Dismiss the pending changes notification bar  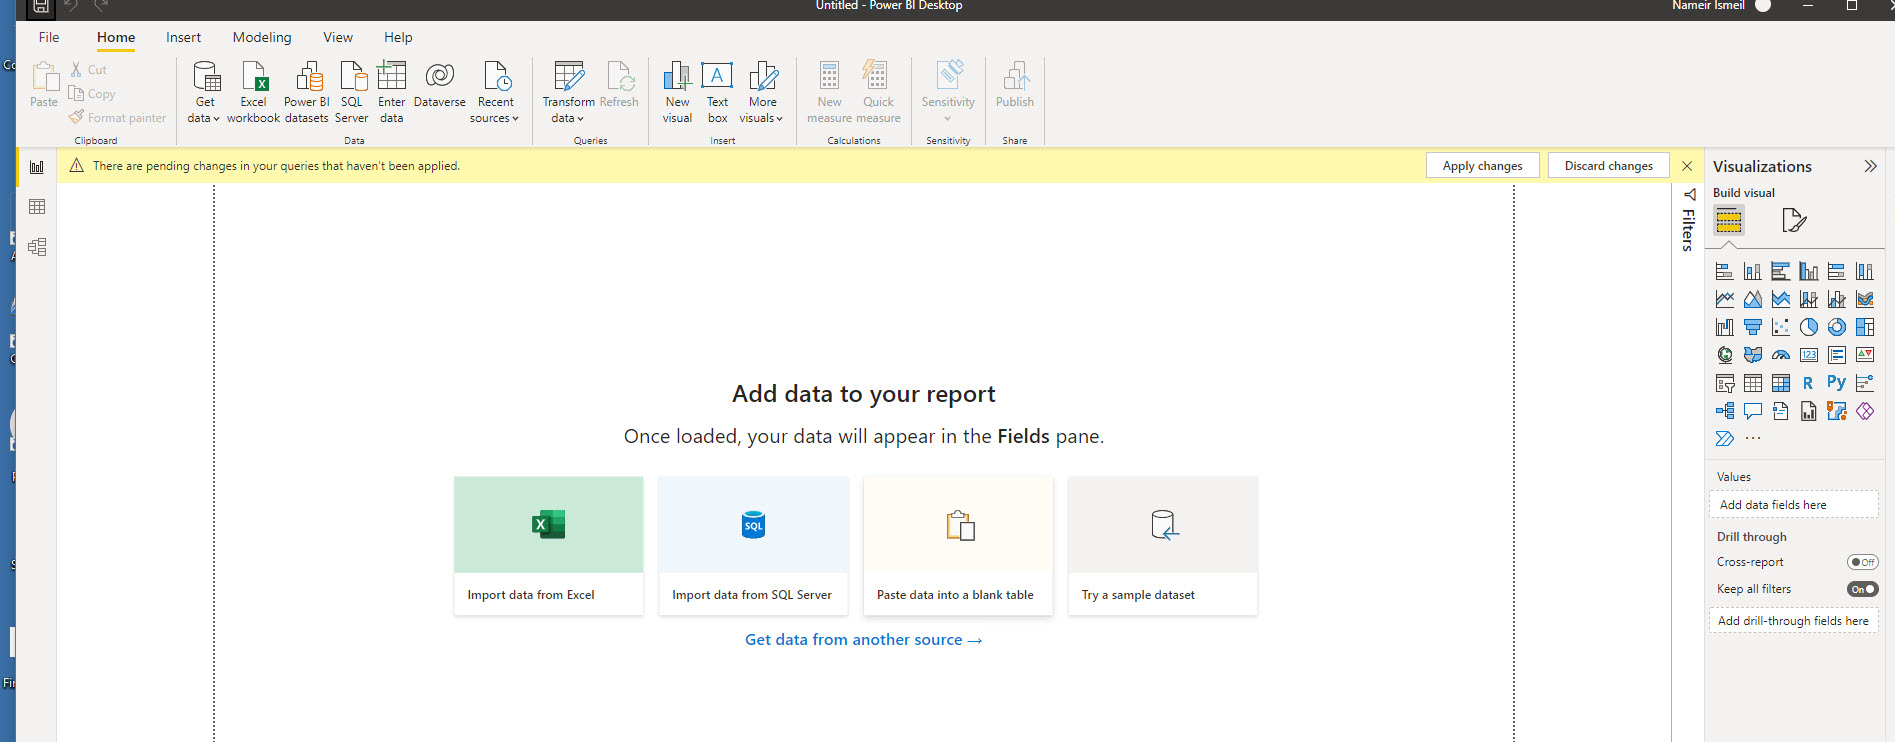tap(1687, 166)
